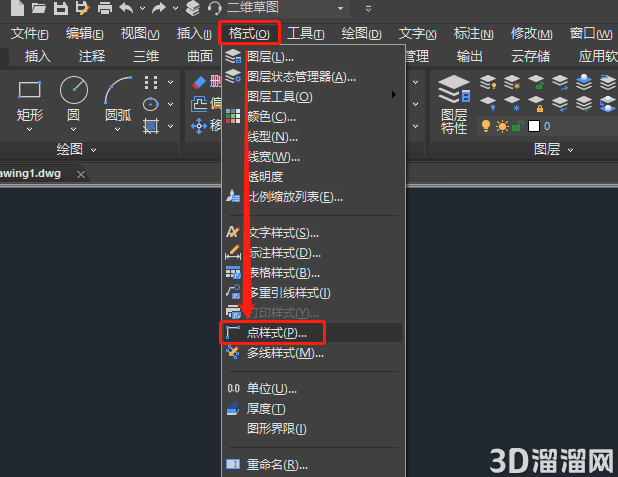Open the 绘图(D) menu
Image resolution: width=618 pixels, height=477 pixels.
coord(361,34)
